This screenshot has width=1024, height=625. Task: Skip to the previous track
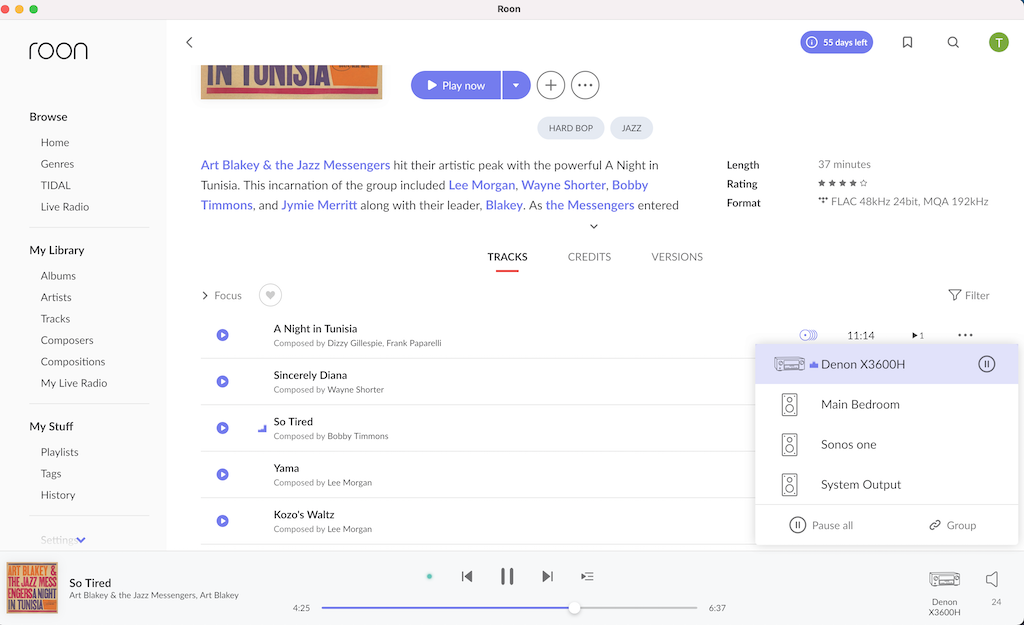pos(467,576)
